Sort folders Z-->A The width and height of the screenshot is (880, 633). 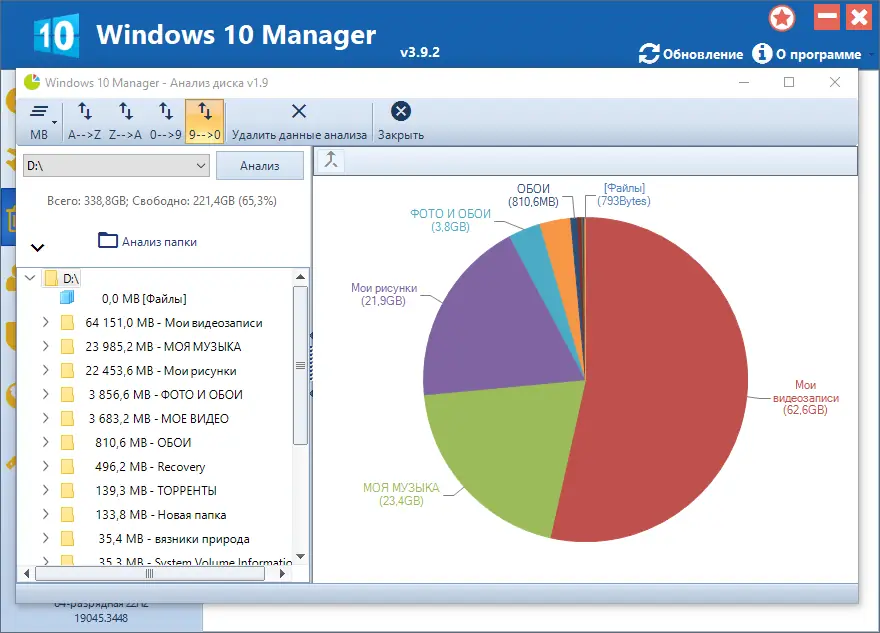click(126, 121)
